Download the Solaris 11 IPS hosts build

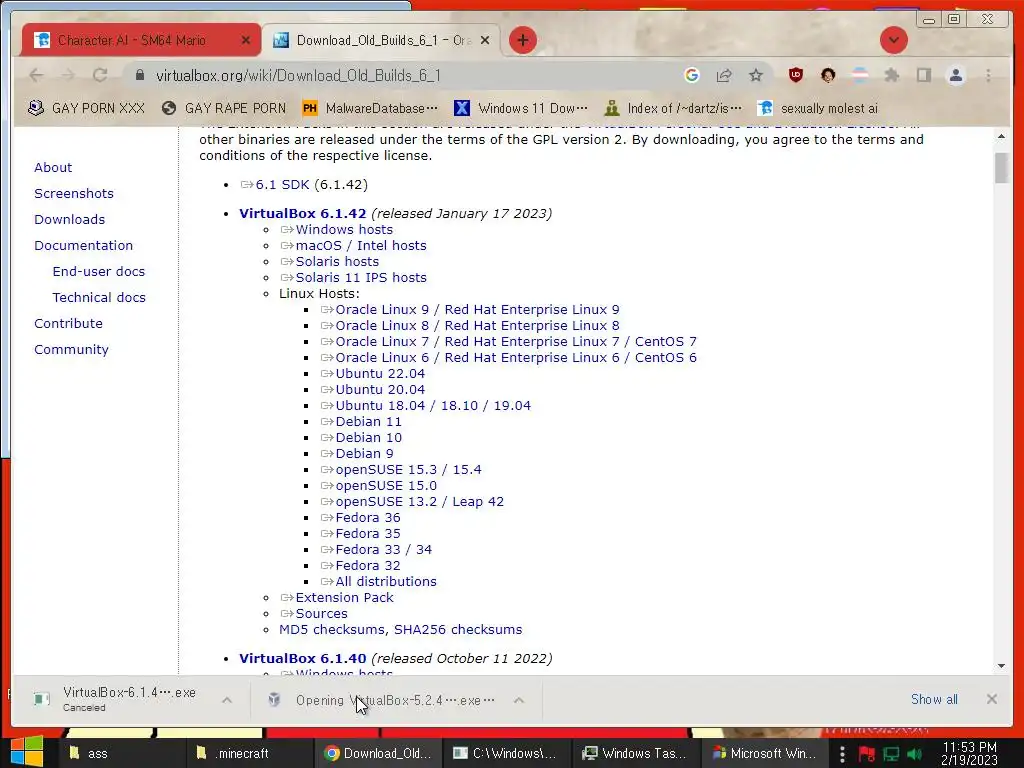(360, 278)
